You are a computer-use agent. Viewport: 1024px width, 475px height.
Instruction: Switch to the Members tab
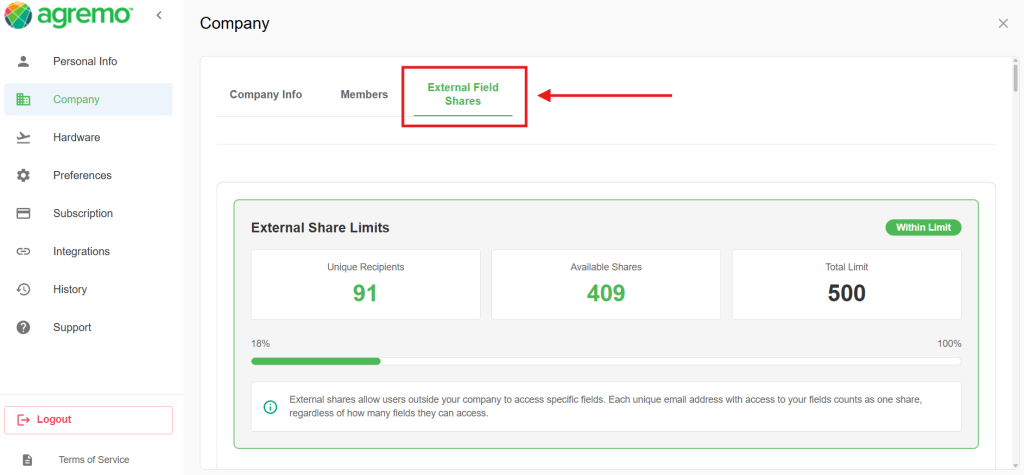(364, 95)
